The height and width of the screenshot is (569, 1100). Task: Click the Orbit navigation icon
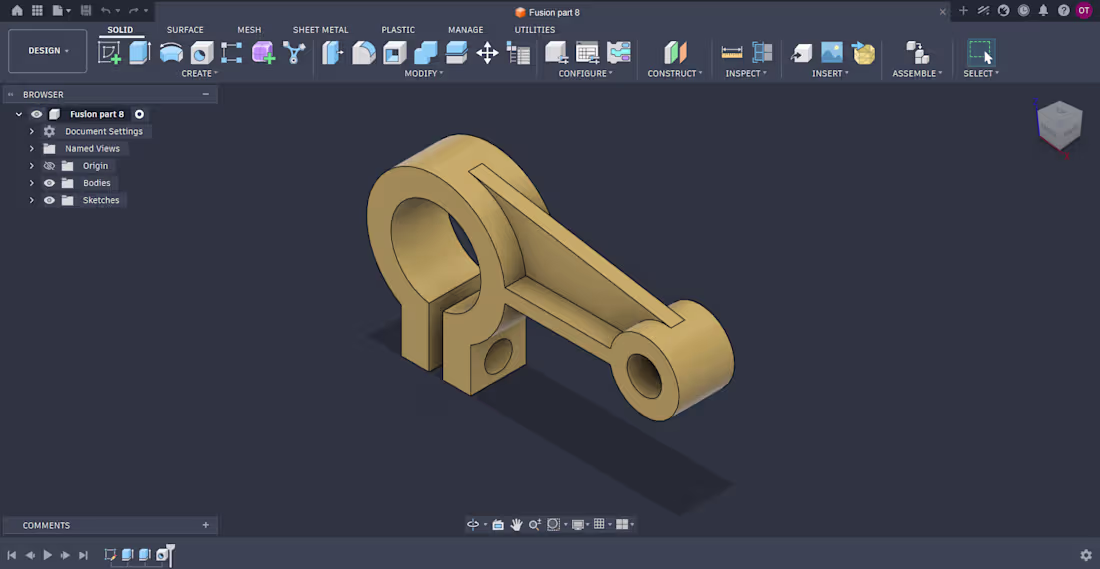(x=473, y=524)
